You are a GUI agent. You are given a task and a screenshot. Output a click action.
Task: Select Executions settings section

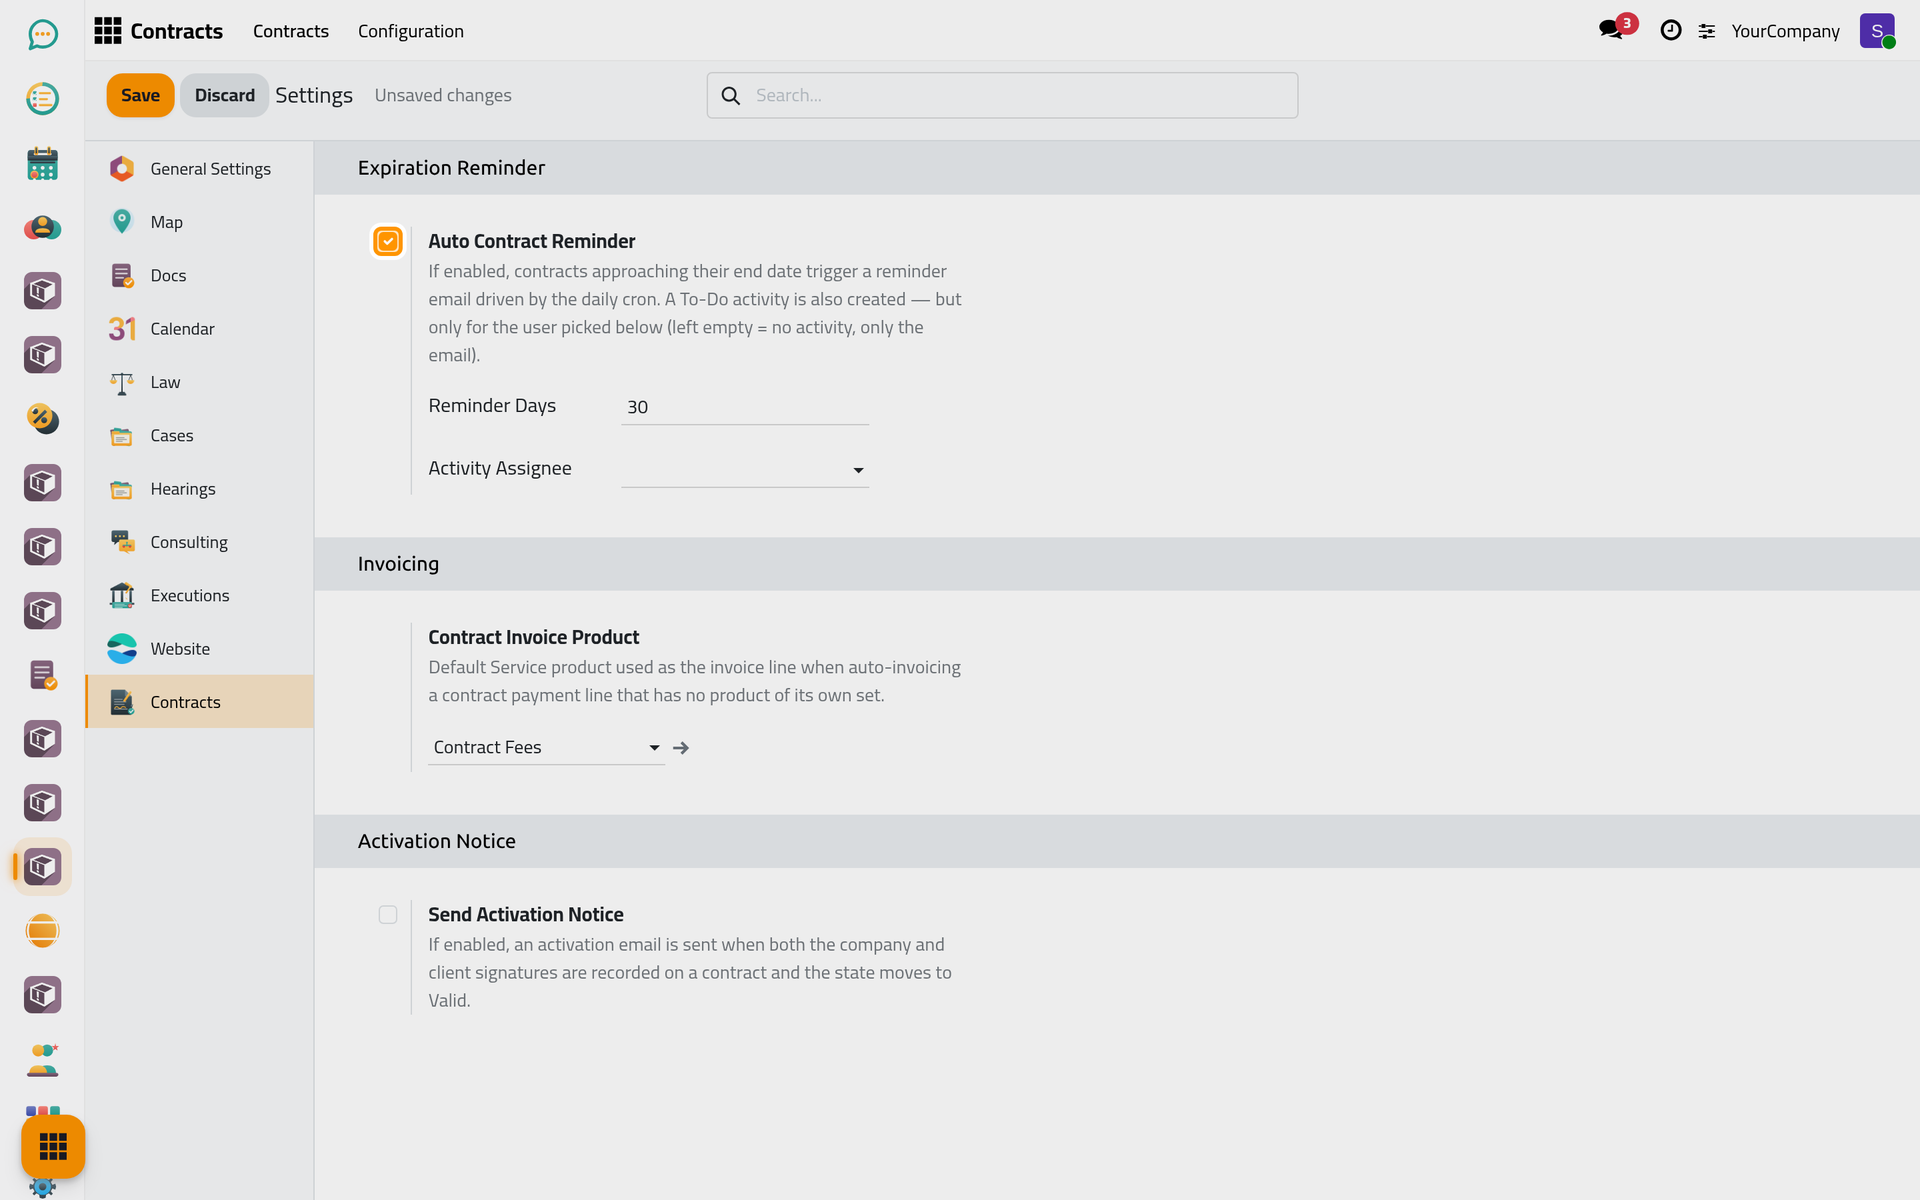click(x=200, y=596)
